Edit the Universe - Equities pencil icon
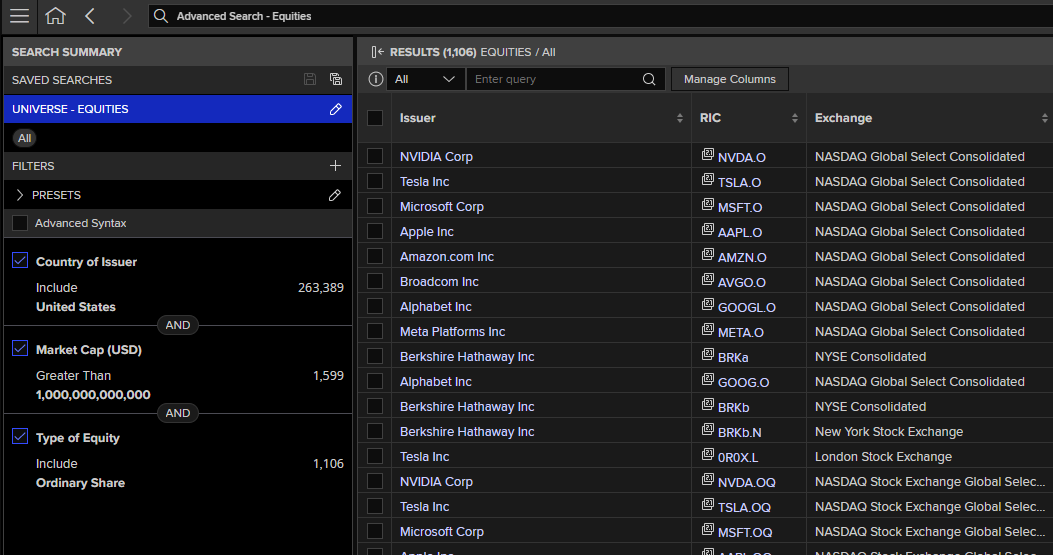 pos(336,109)
